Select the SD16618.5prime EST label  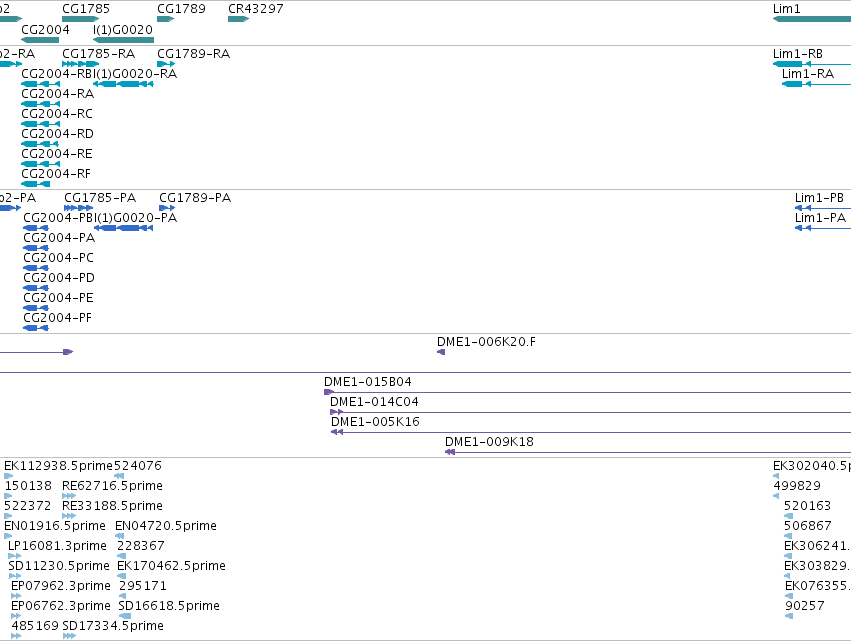click(x=169, y=607)
